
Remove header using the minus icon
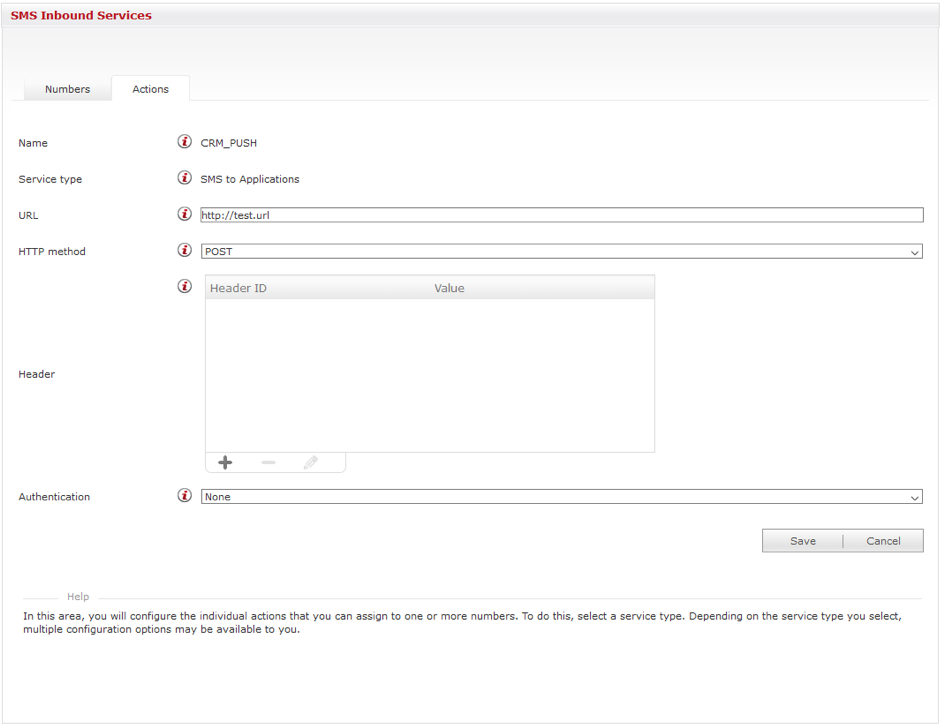268,462
